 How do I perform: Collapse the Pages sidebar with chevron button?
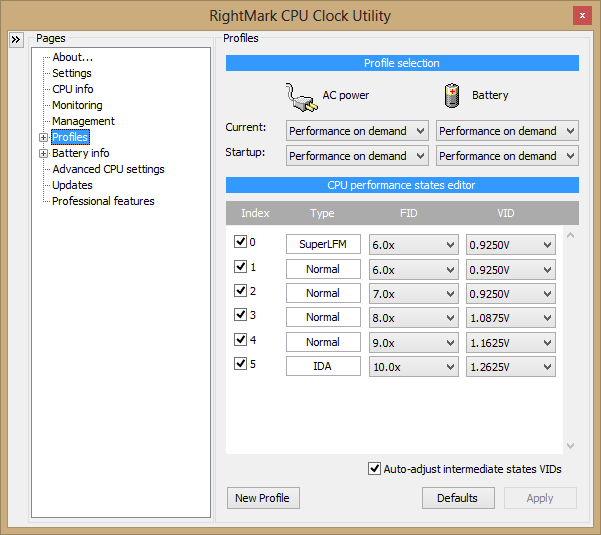[x=16, y=39]
